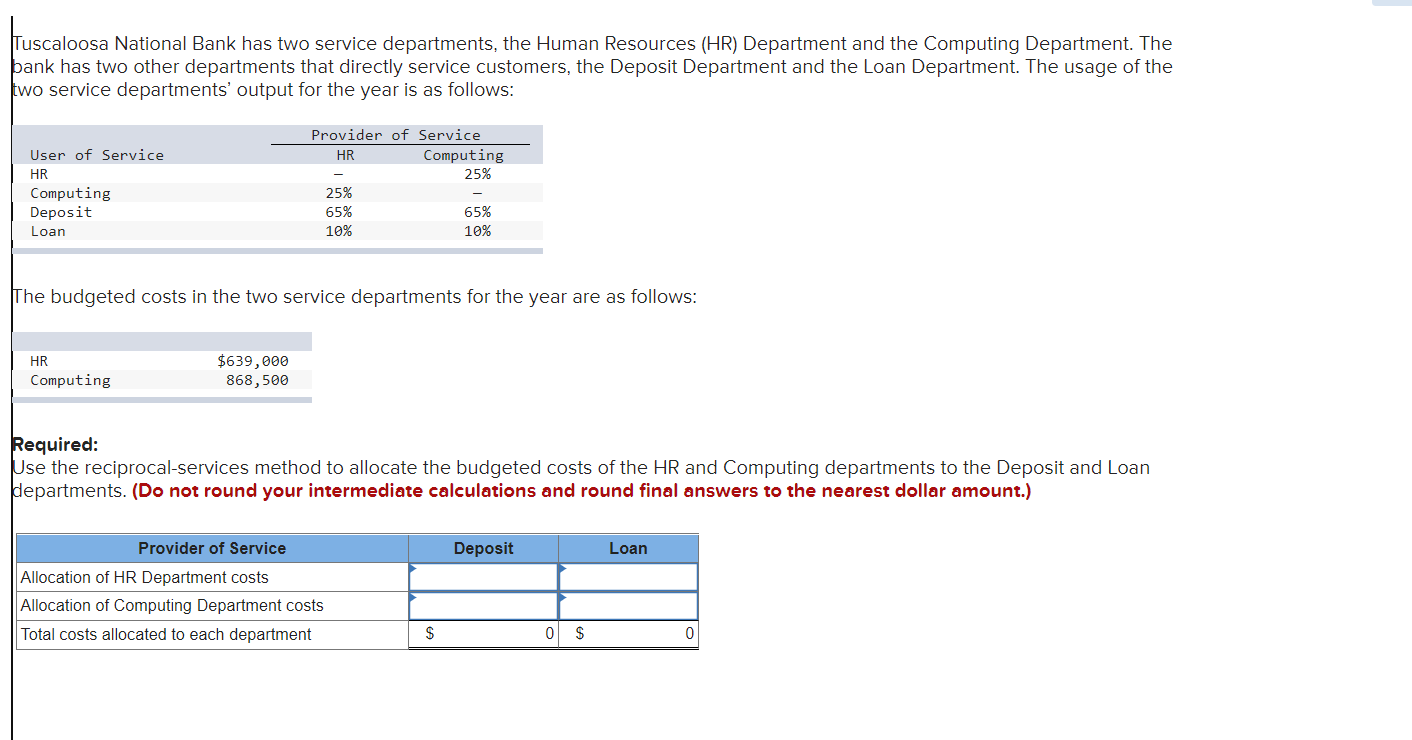This screenshot has height=740, width=1412.
Task: Click the 'Required:' heading
Action: (x=55, y=445)
